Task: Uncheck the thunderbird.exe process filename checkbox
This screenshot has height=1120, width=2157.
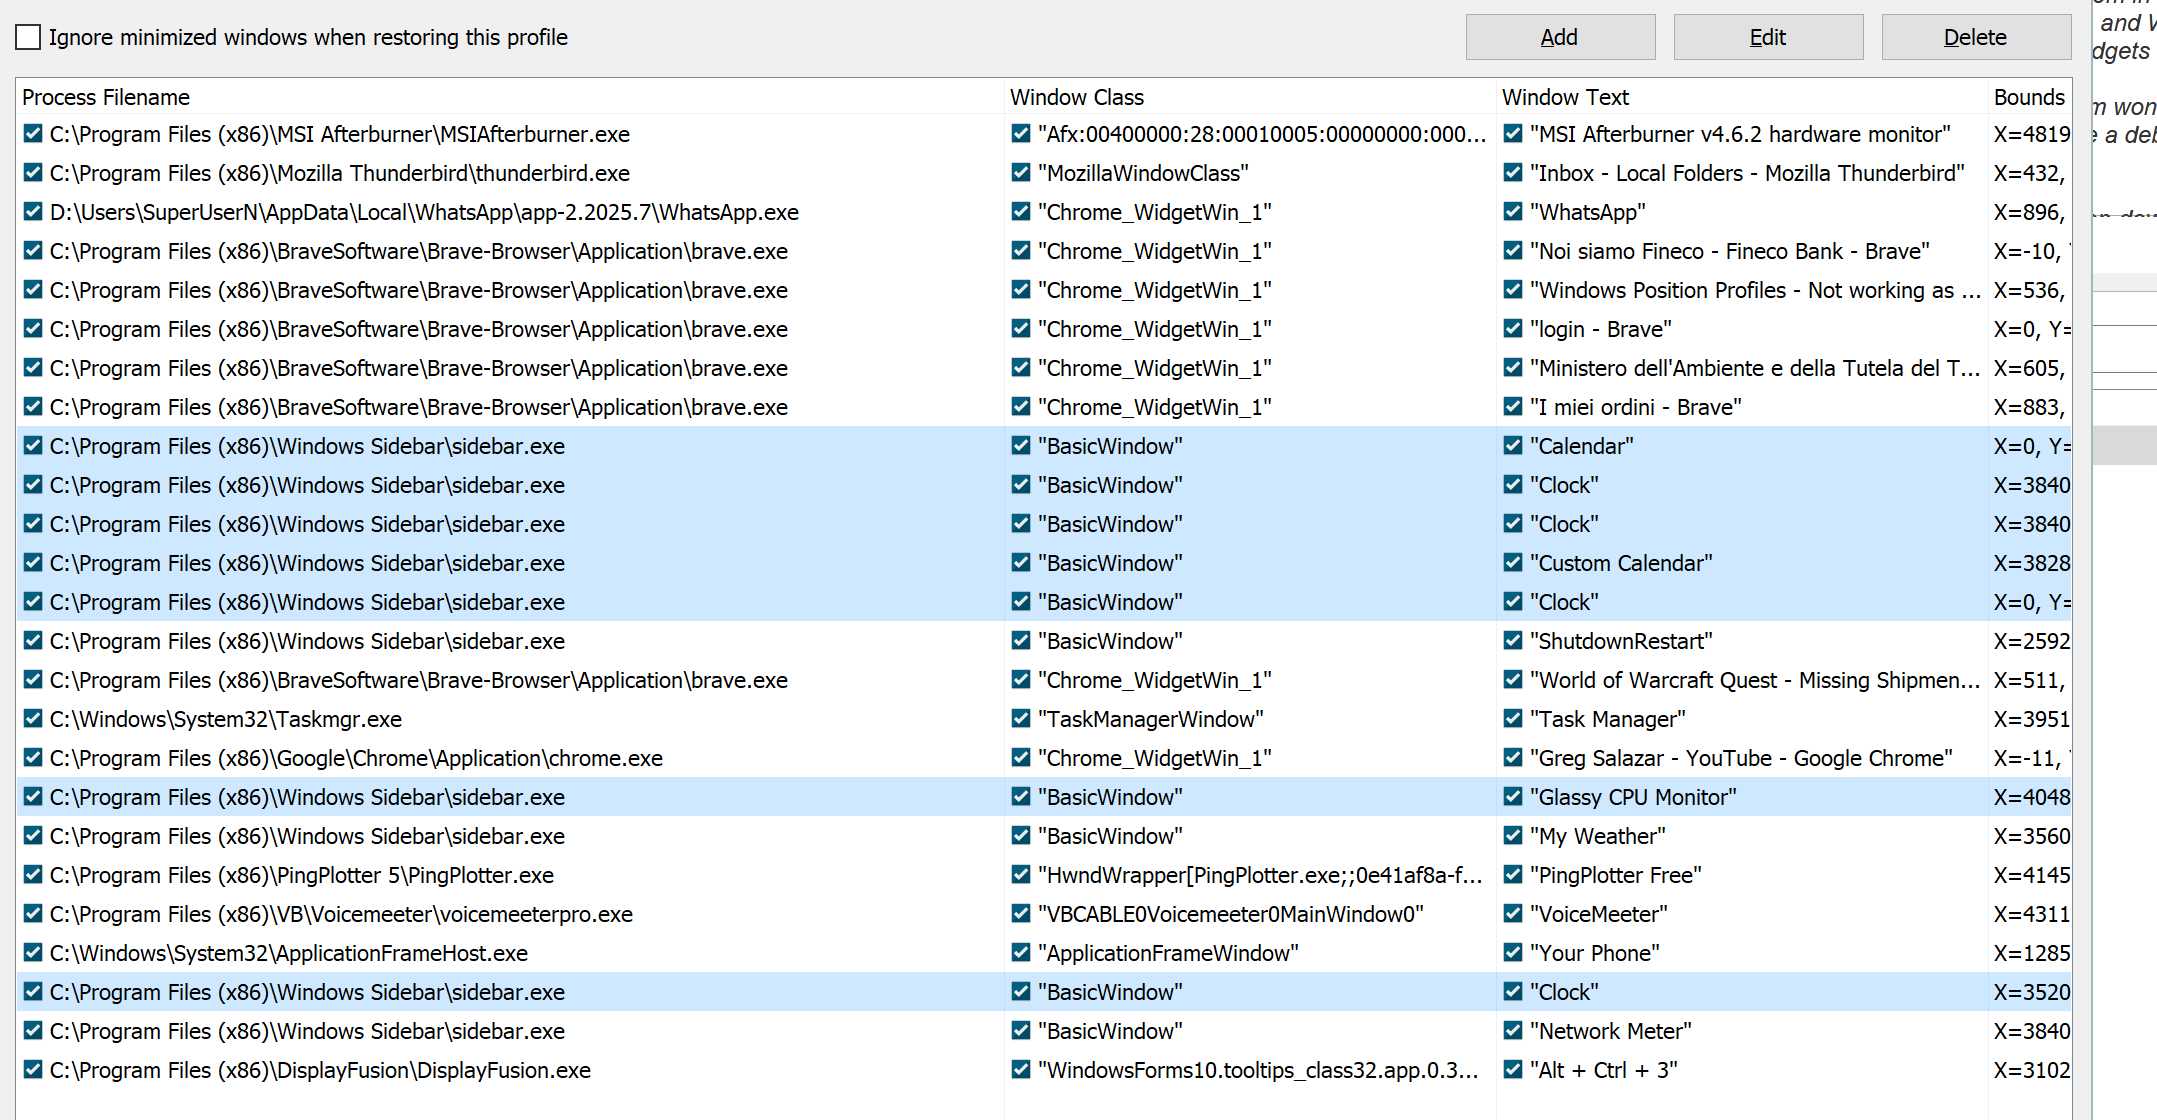Action: click(33, 173)
